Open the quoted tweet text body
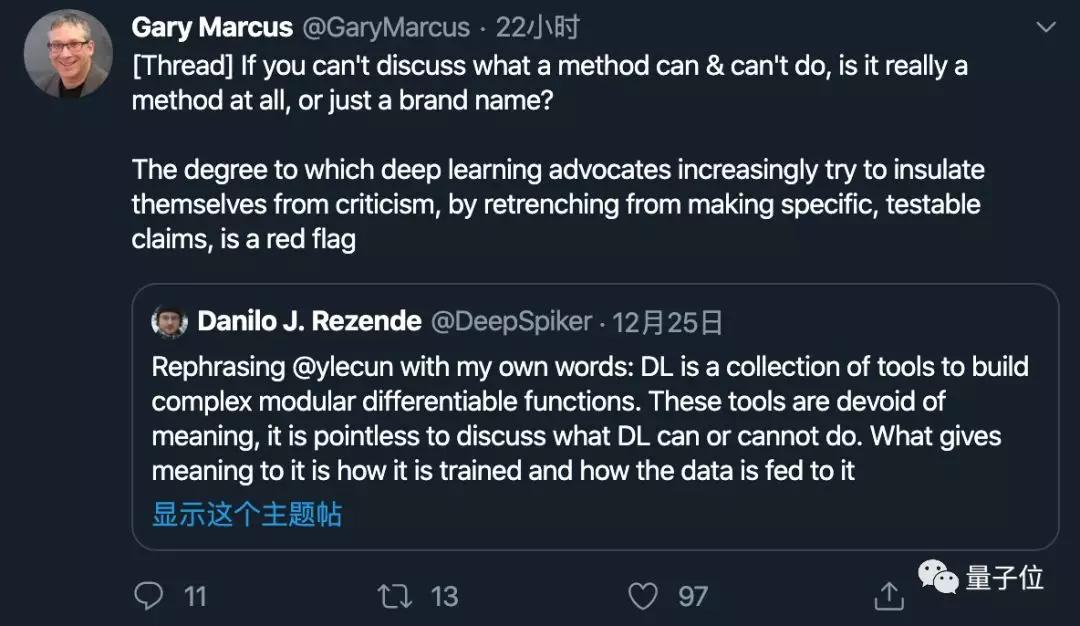 coord(590,420)
